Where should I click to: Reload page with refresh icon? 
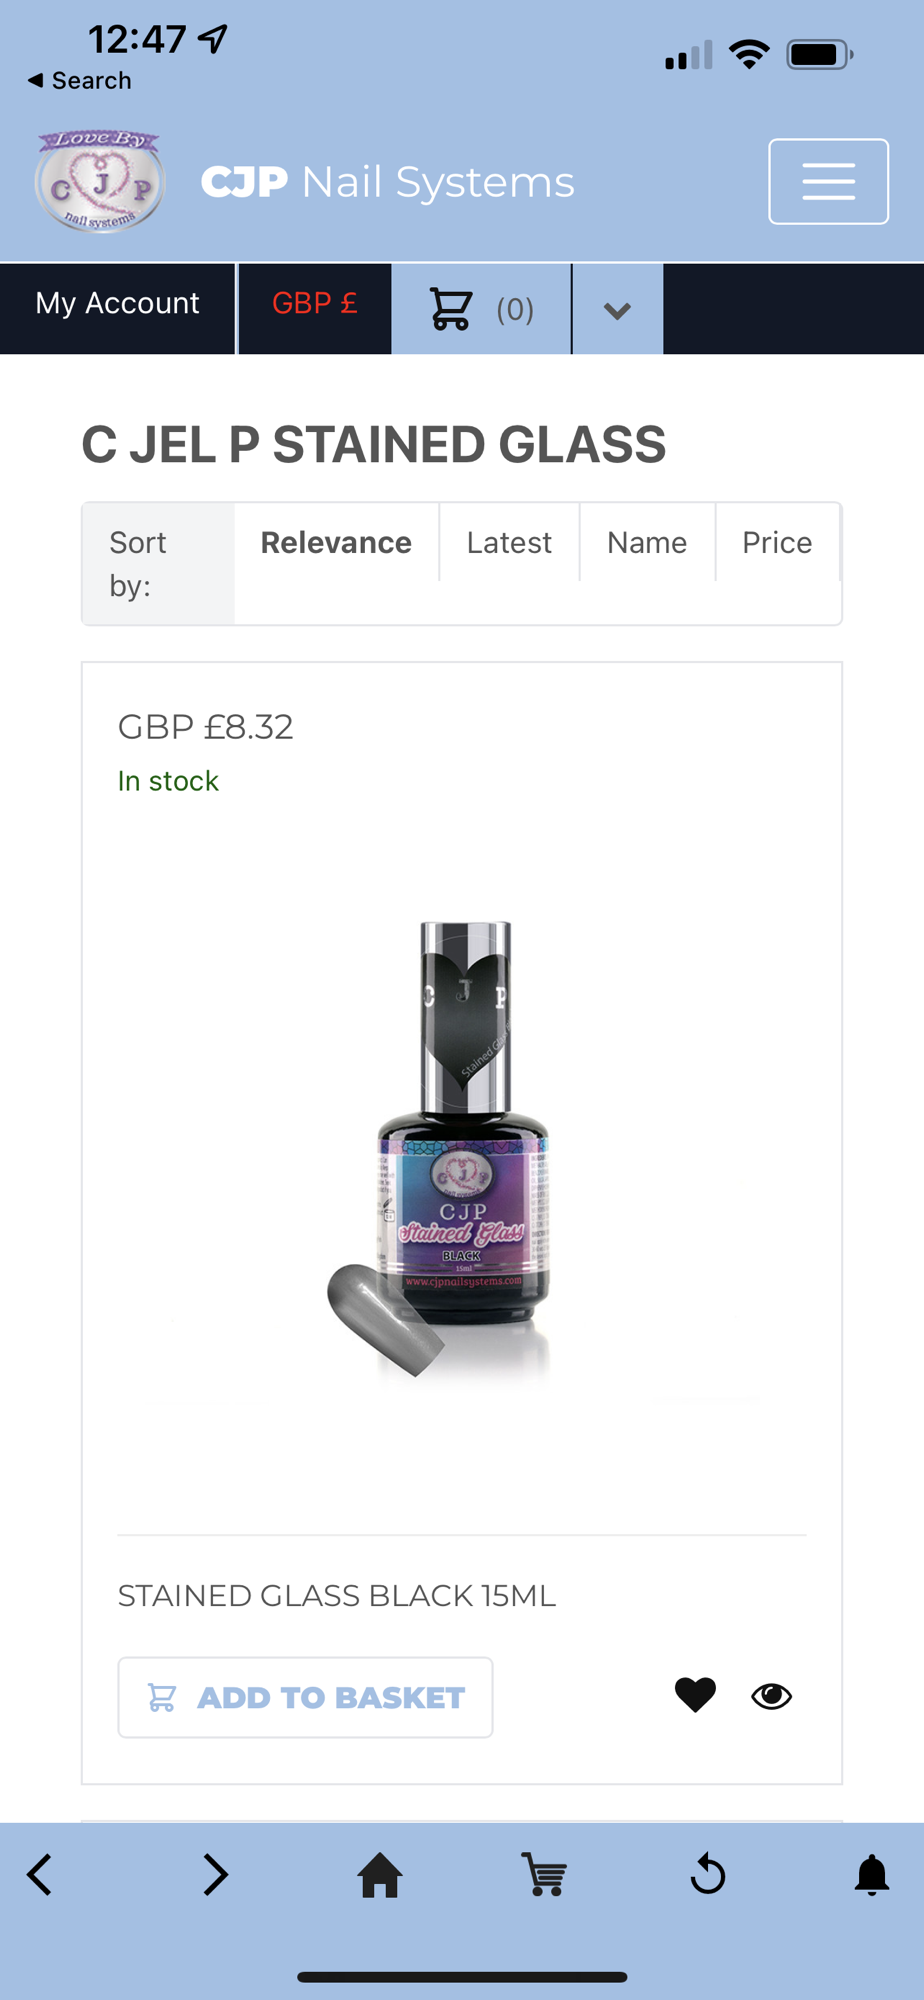[708, 1874]
